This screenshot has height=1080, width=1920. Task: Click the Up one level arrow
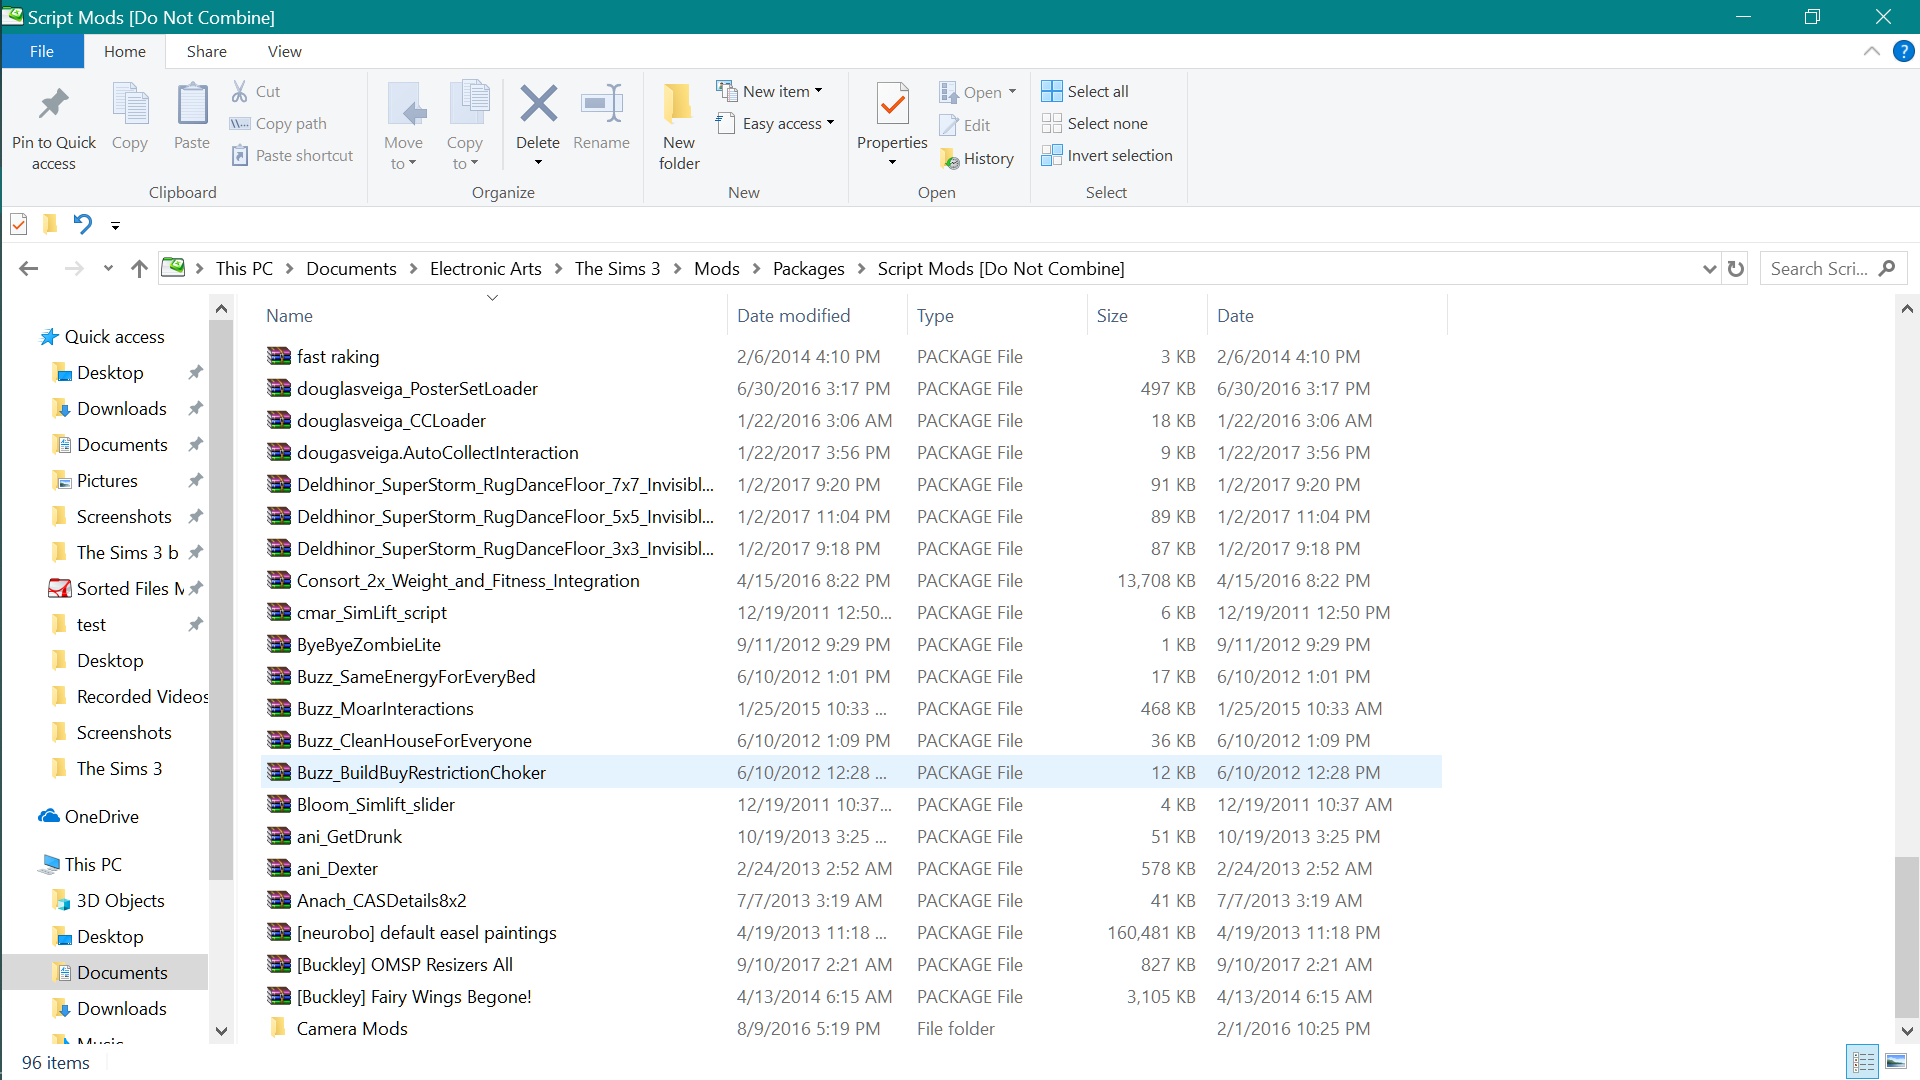click(x=139, y=268)
